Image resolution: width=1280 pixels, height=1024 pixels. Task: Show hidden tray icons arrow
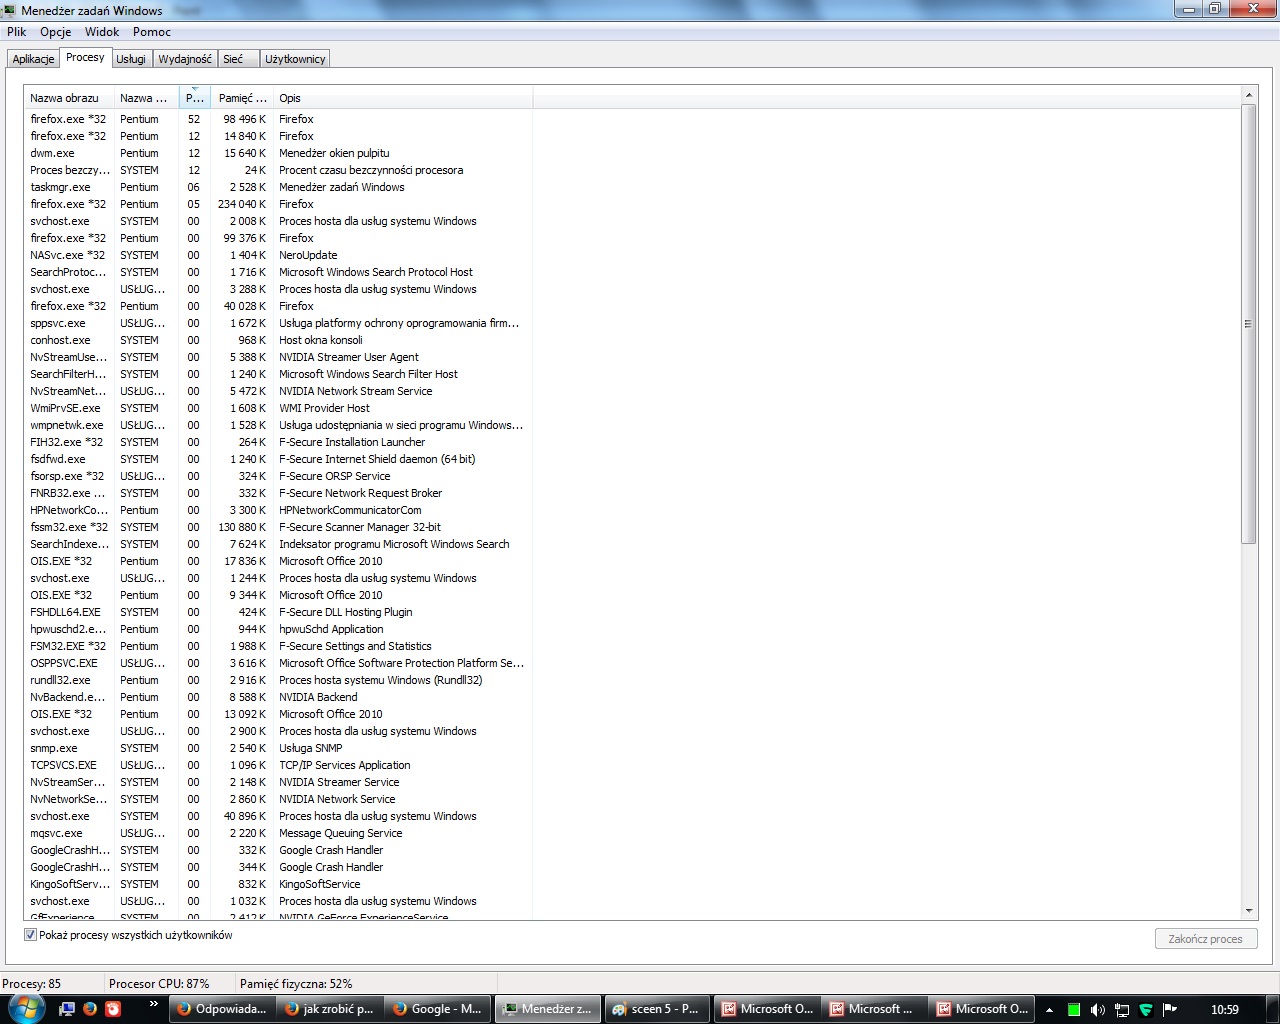1049,1009
